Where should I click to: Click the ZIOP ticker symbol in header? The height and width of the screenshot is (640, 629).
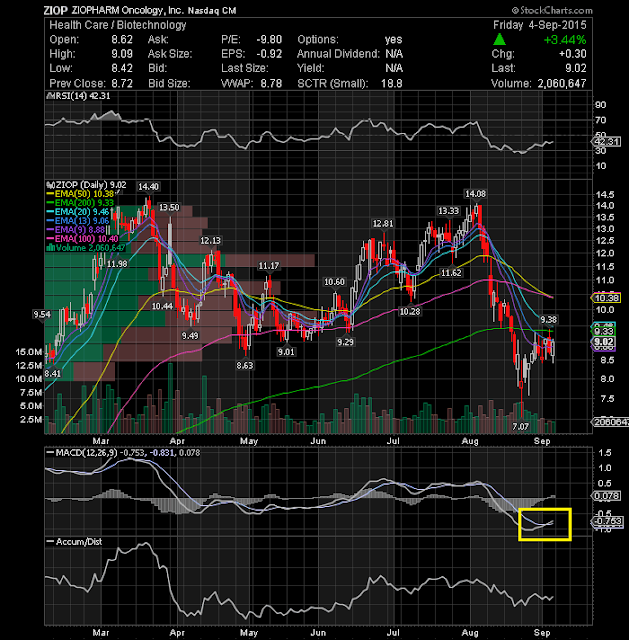point(55,11)
